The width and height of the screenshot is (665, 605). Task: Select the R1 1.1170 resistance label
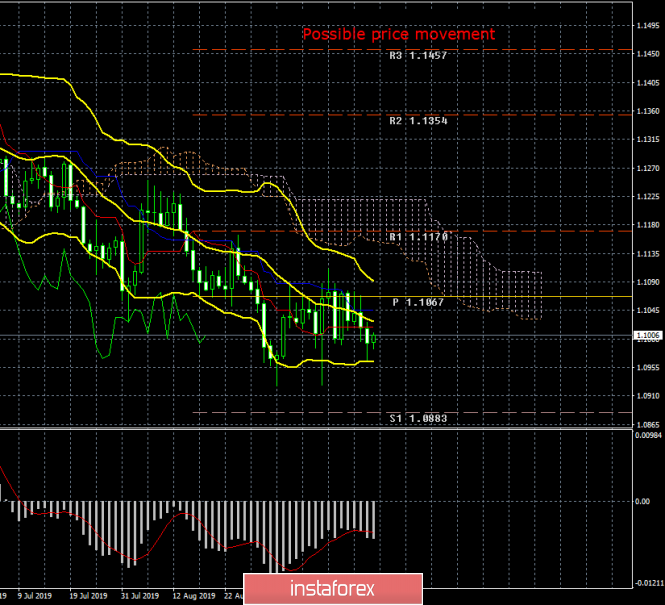(x=418, y=236)
